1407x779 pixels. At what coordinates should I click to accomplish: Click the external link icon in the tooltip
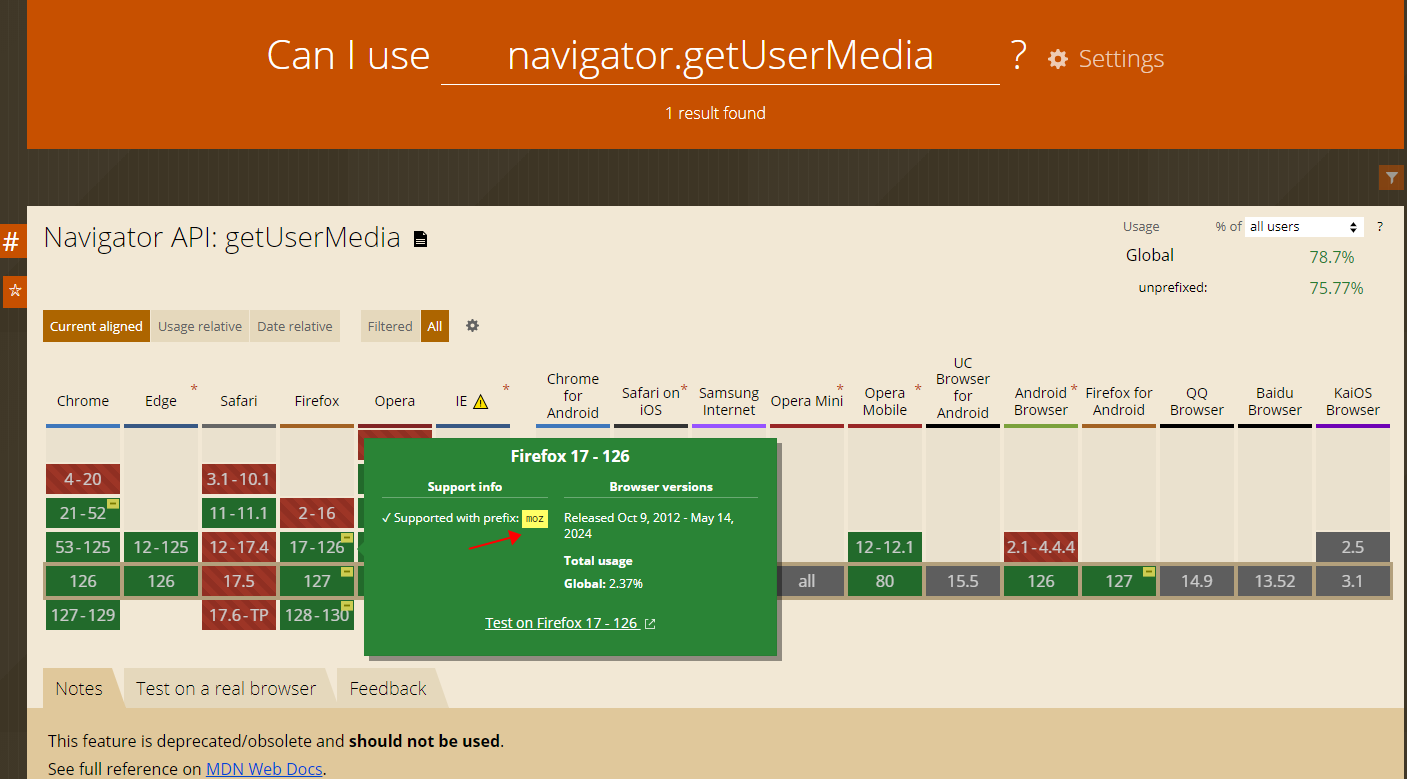pyautogui.click(x=650, y=624)
